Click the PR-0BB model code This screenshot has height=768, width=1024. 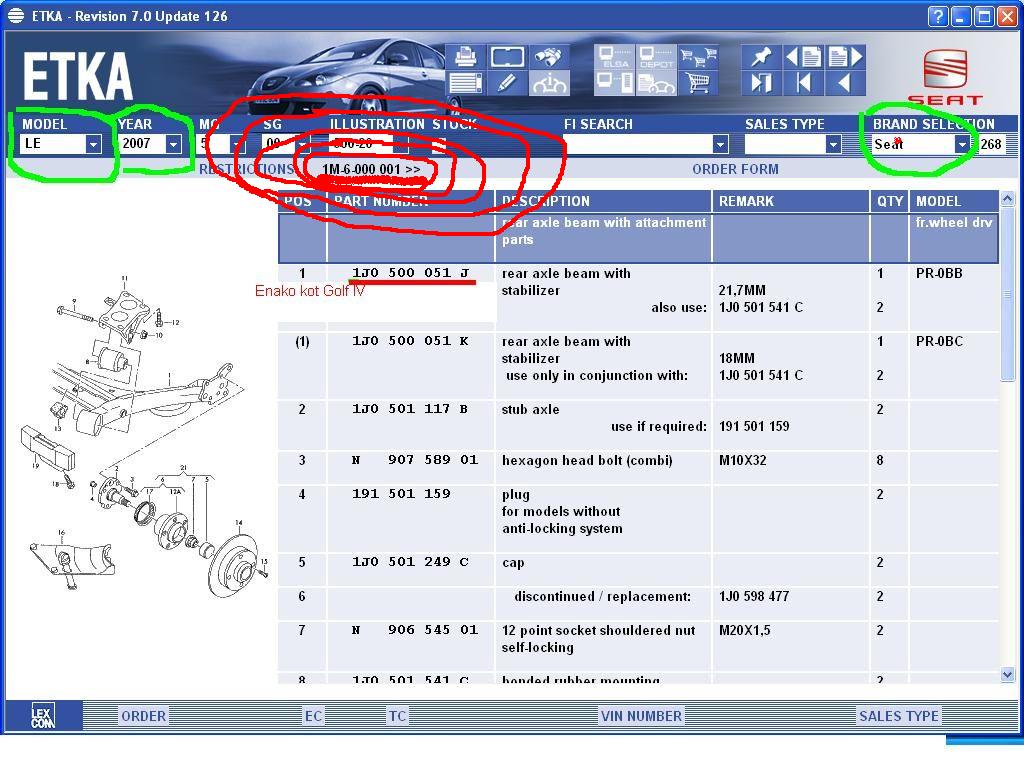[x=939, y=274]
